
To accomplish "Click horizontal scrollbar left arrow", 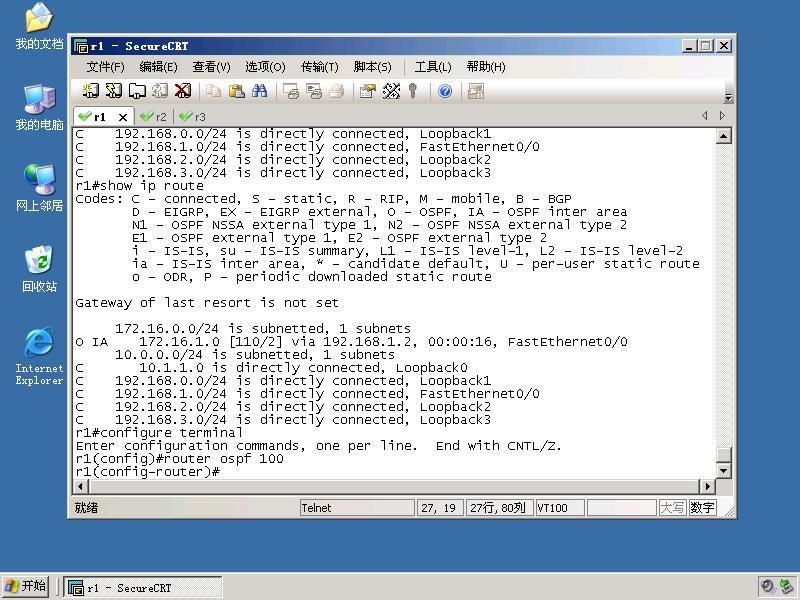I will pos(80,487).
